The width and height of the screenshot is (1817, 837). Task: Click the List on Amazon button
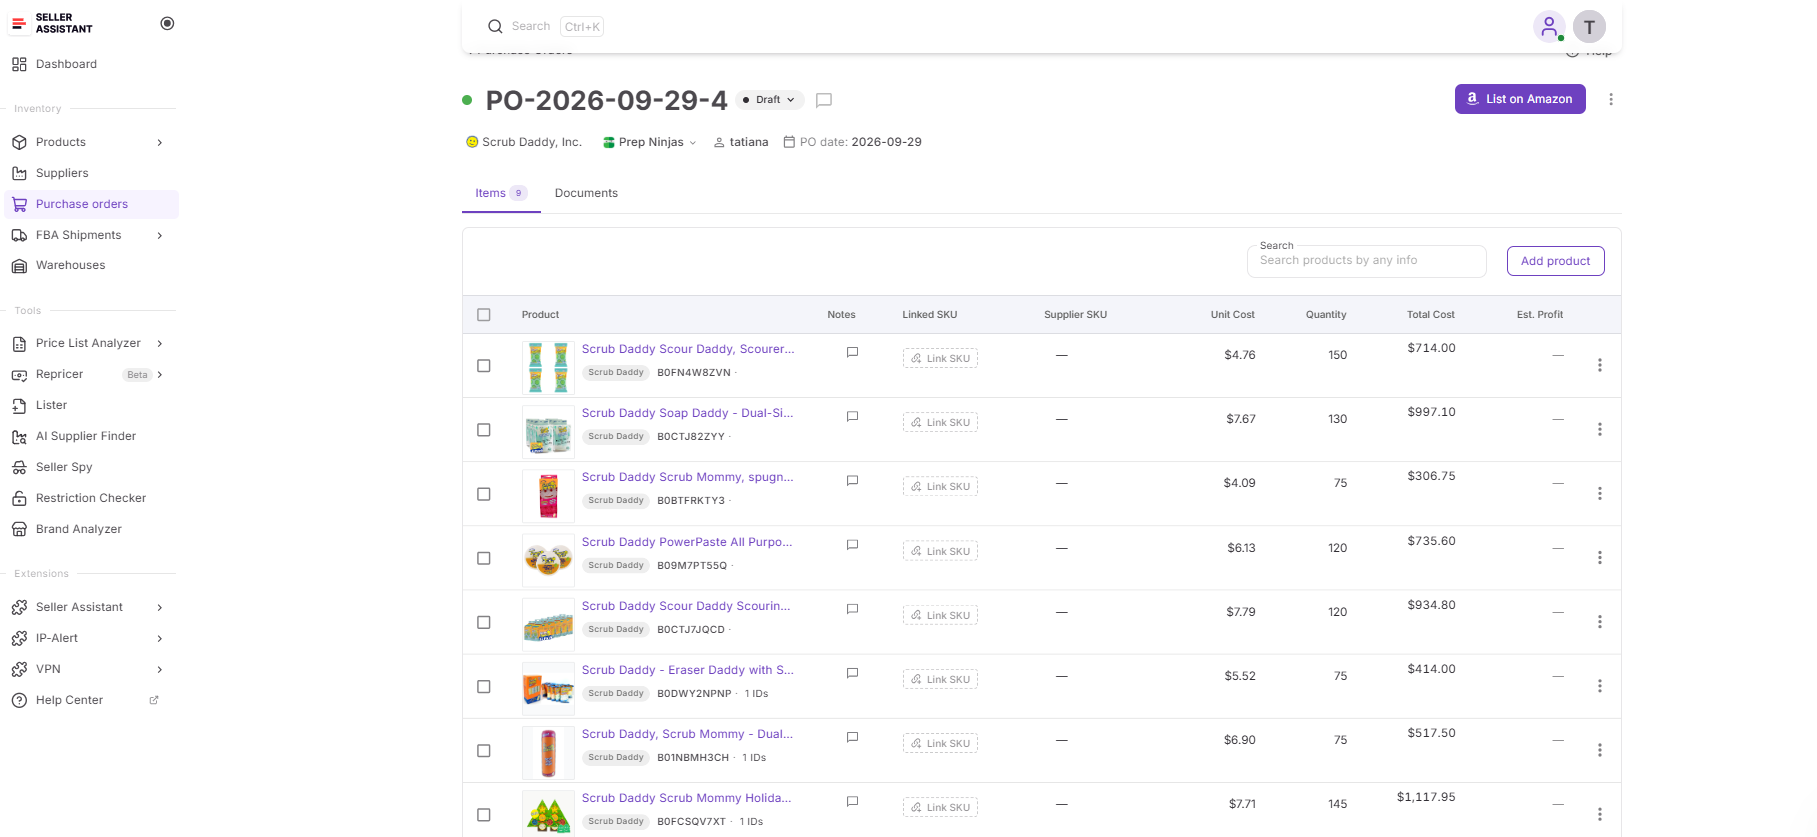(1520, 99)
